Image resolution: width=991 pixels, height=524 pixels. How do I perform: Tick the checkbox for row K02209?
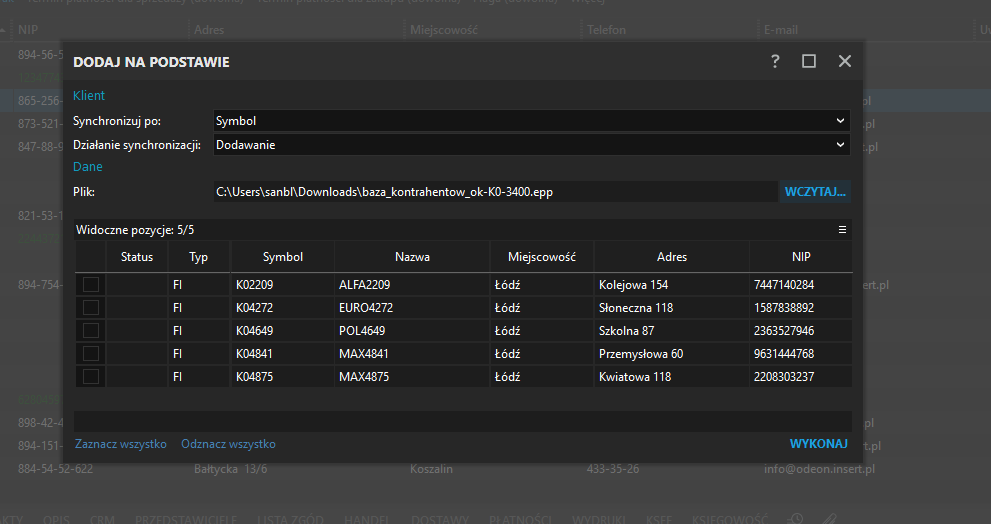pyautogui.click(x=91, y=284)
